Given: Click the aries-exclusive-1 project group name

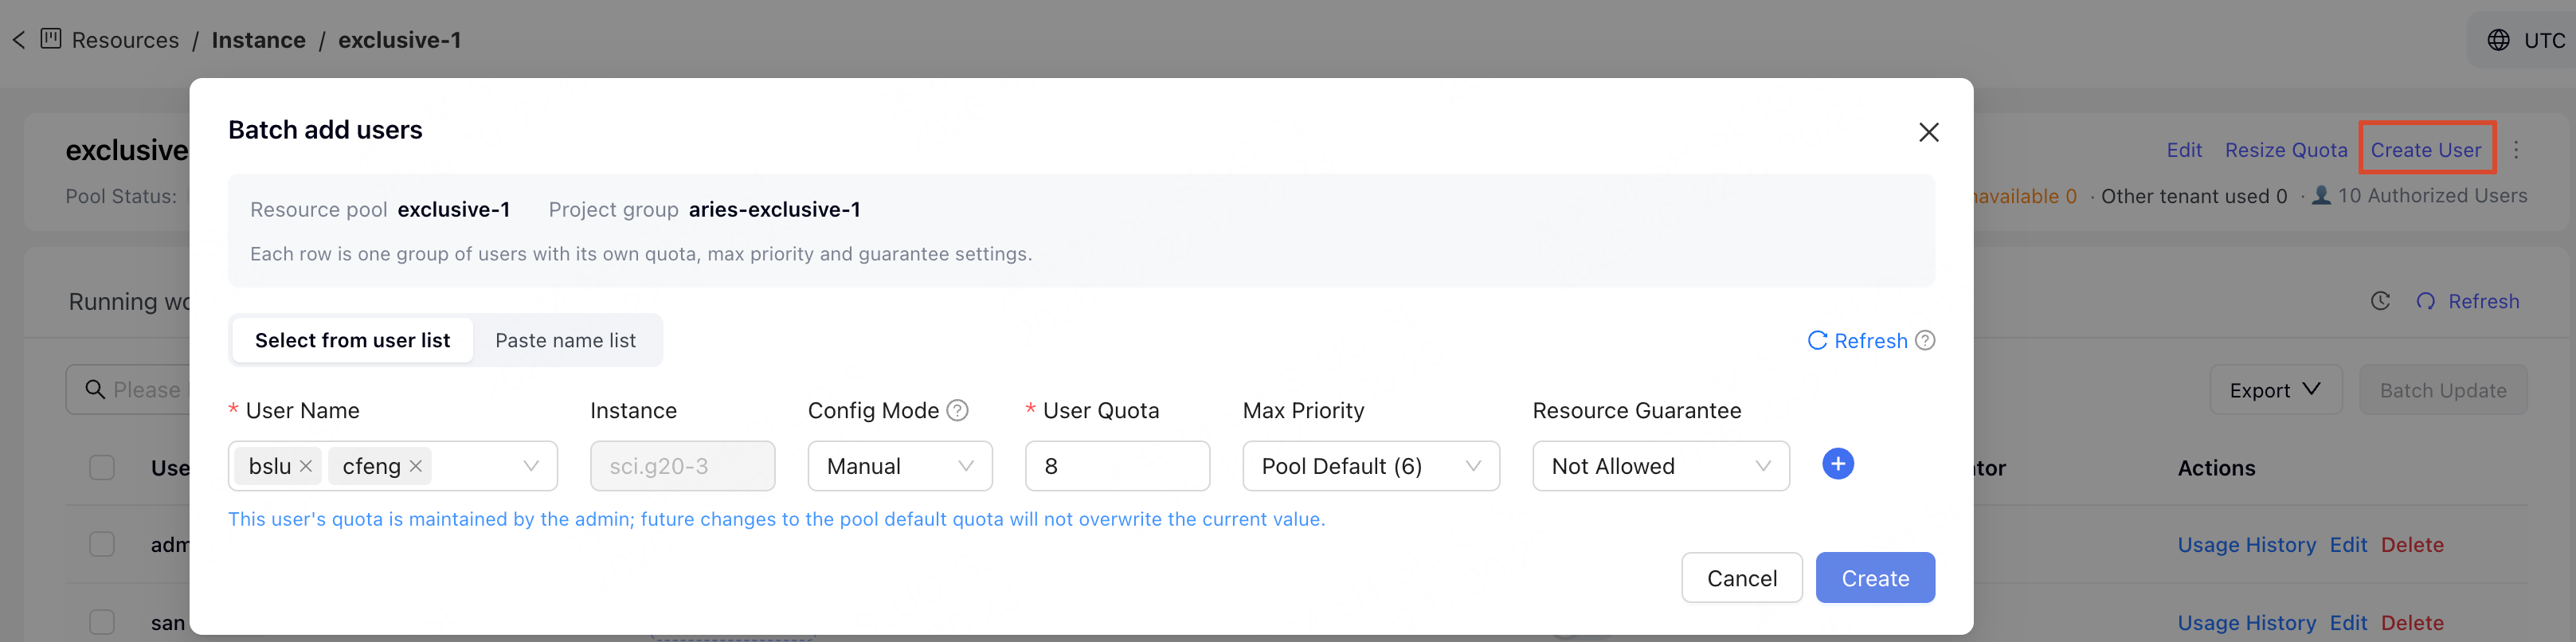Looking at the screenshot, I should 775,210.
